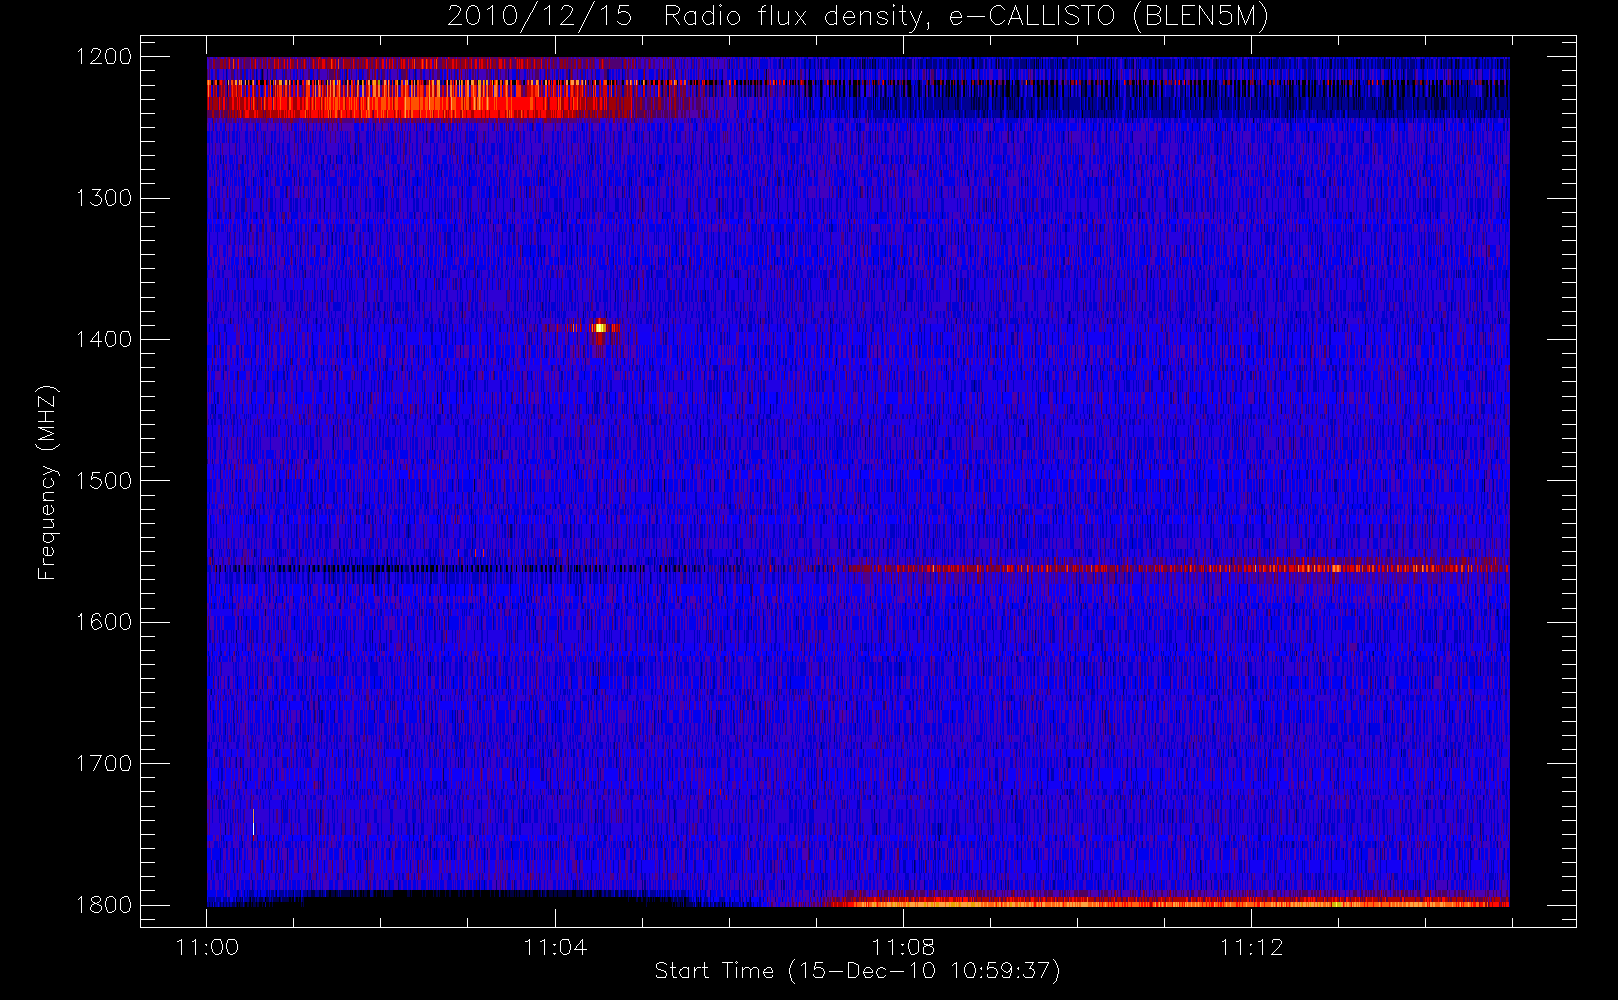Click the 11:08 time tick label
This screenshot has height=1000, width=1618.
[x=903, y=947]
